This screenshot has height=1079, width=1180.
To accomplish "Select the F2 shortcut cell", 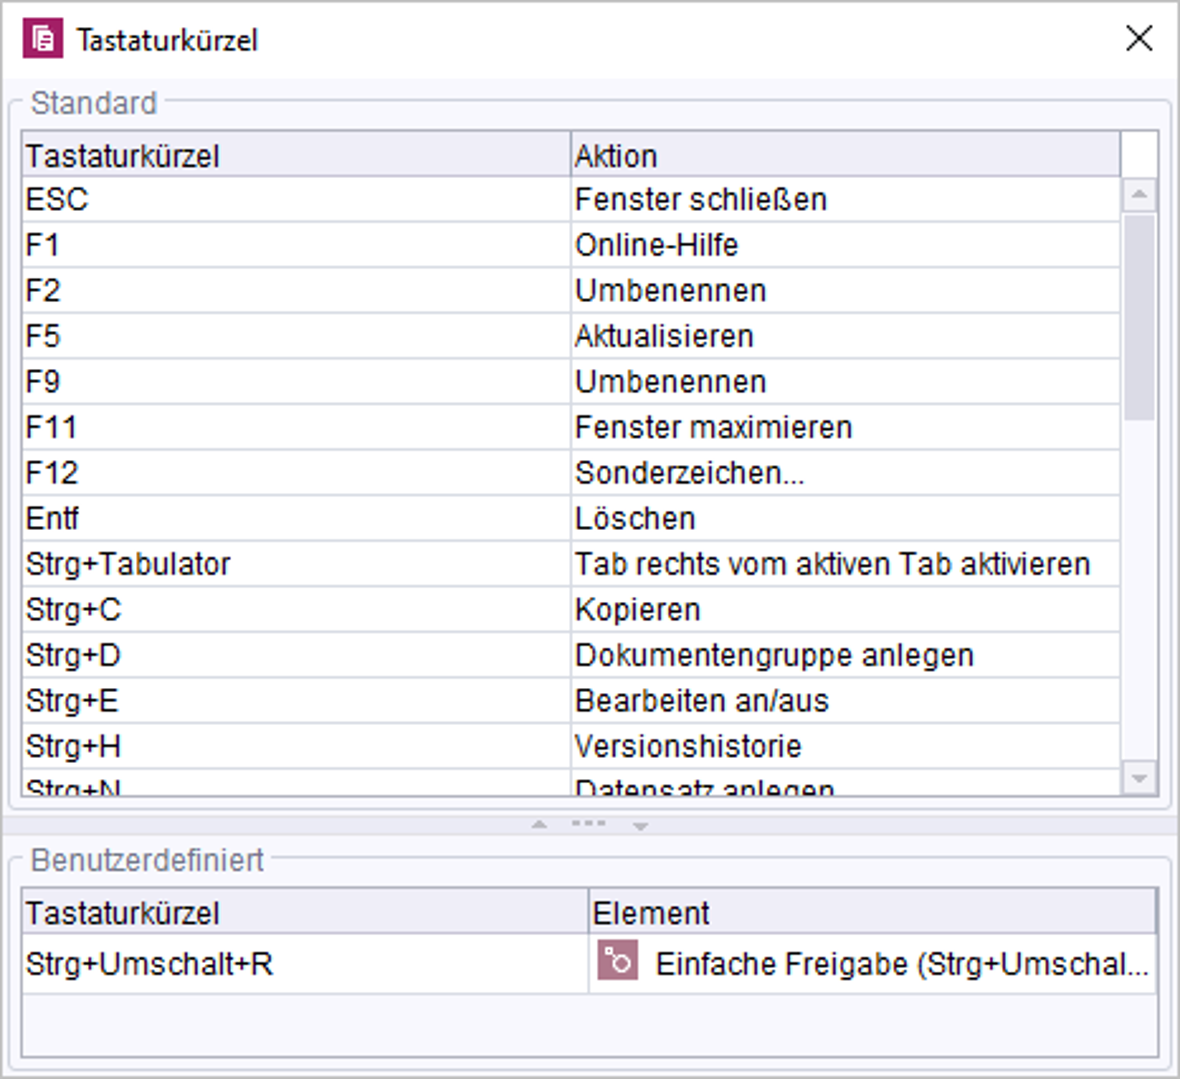I will coord(297,290).
